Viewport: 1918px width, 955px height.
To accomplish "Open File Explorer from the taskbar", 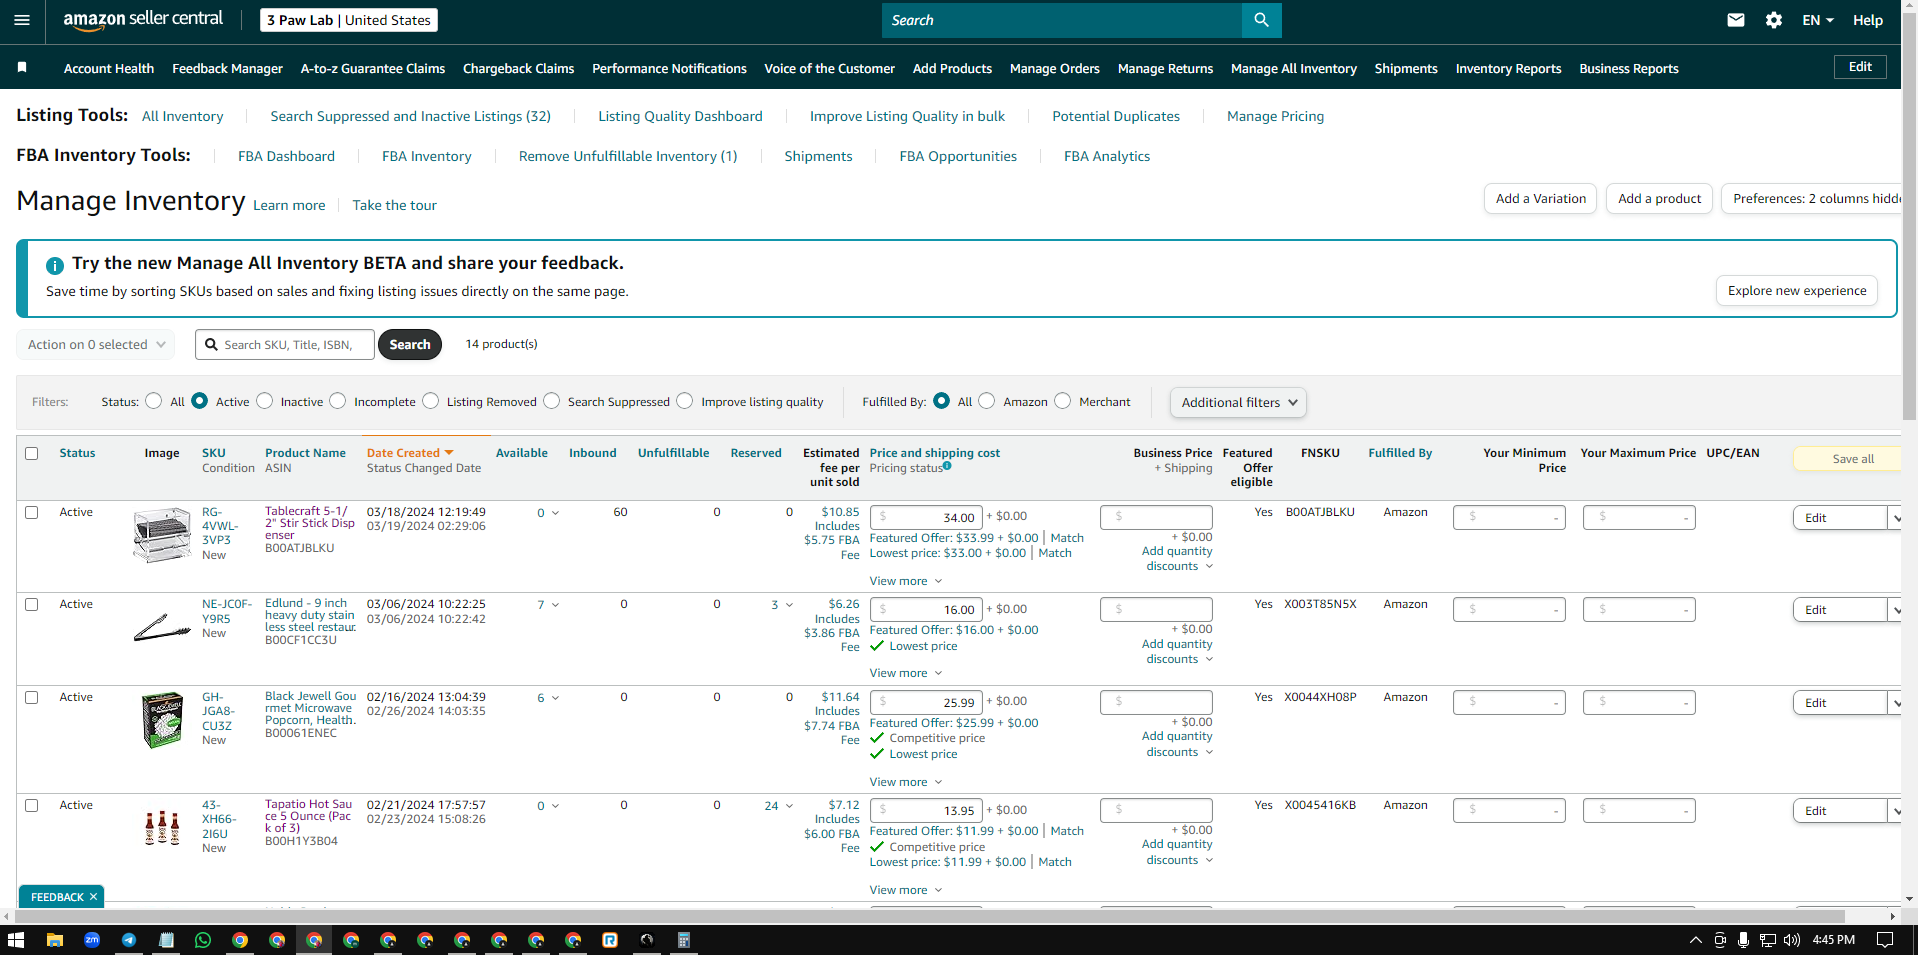I will click(55, 940).
